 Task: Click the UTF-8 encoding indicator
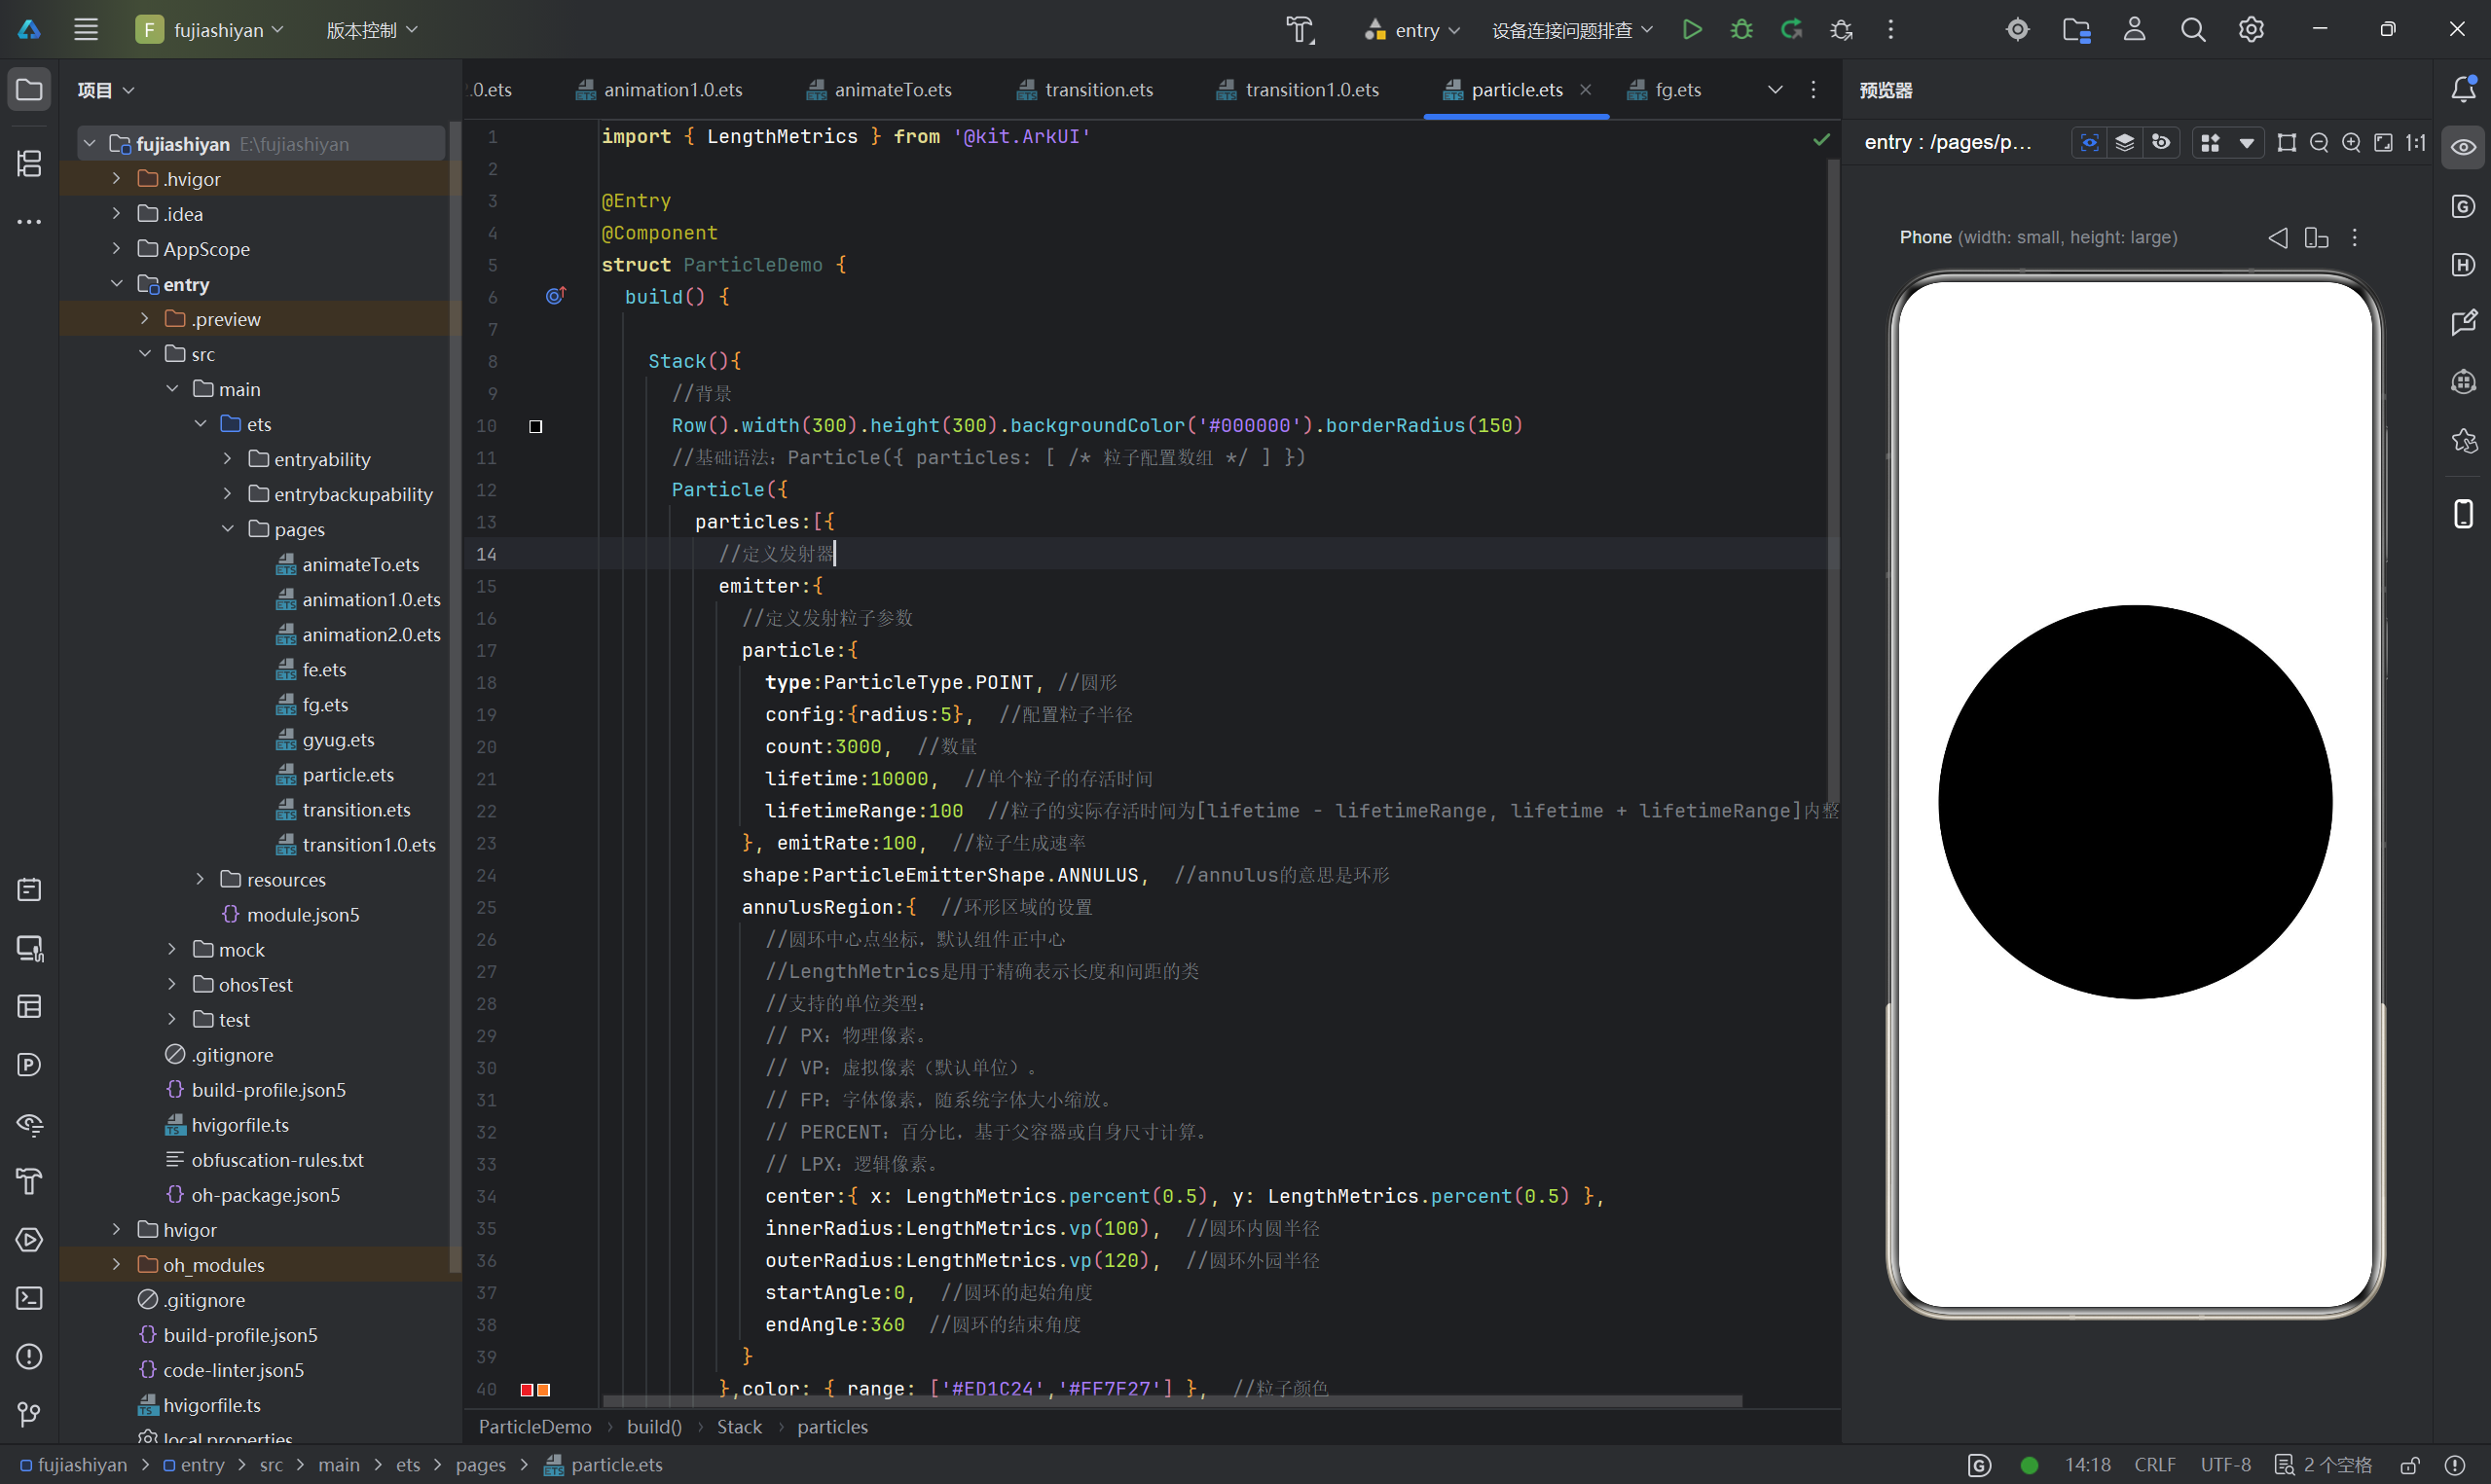(x=2226, y=1465)
